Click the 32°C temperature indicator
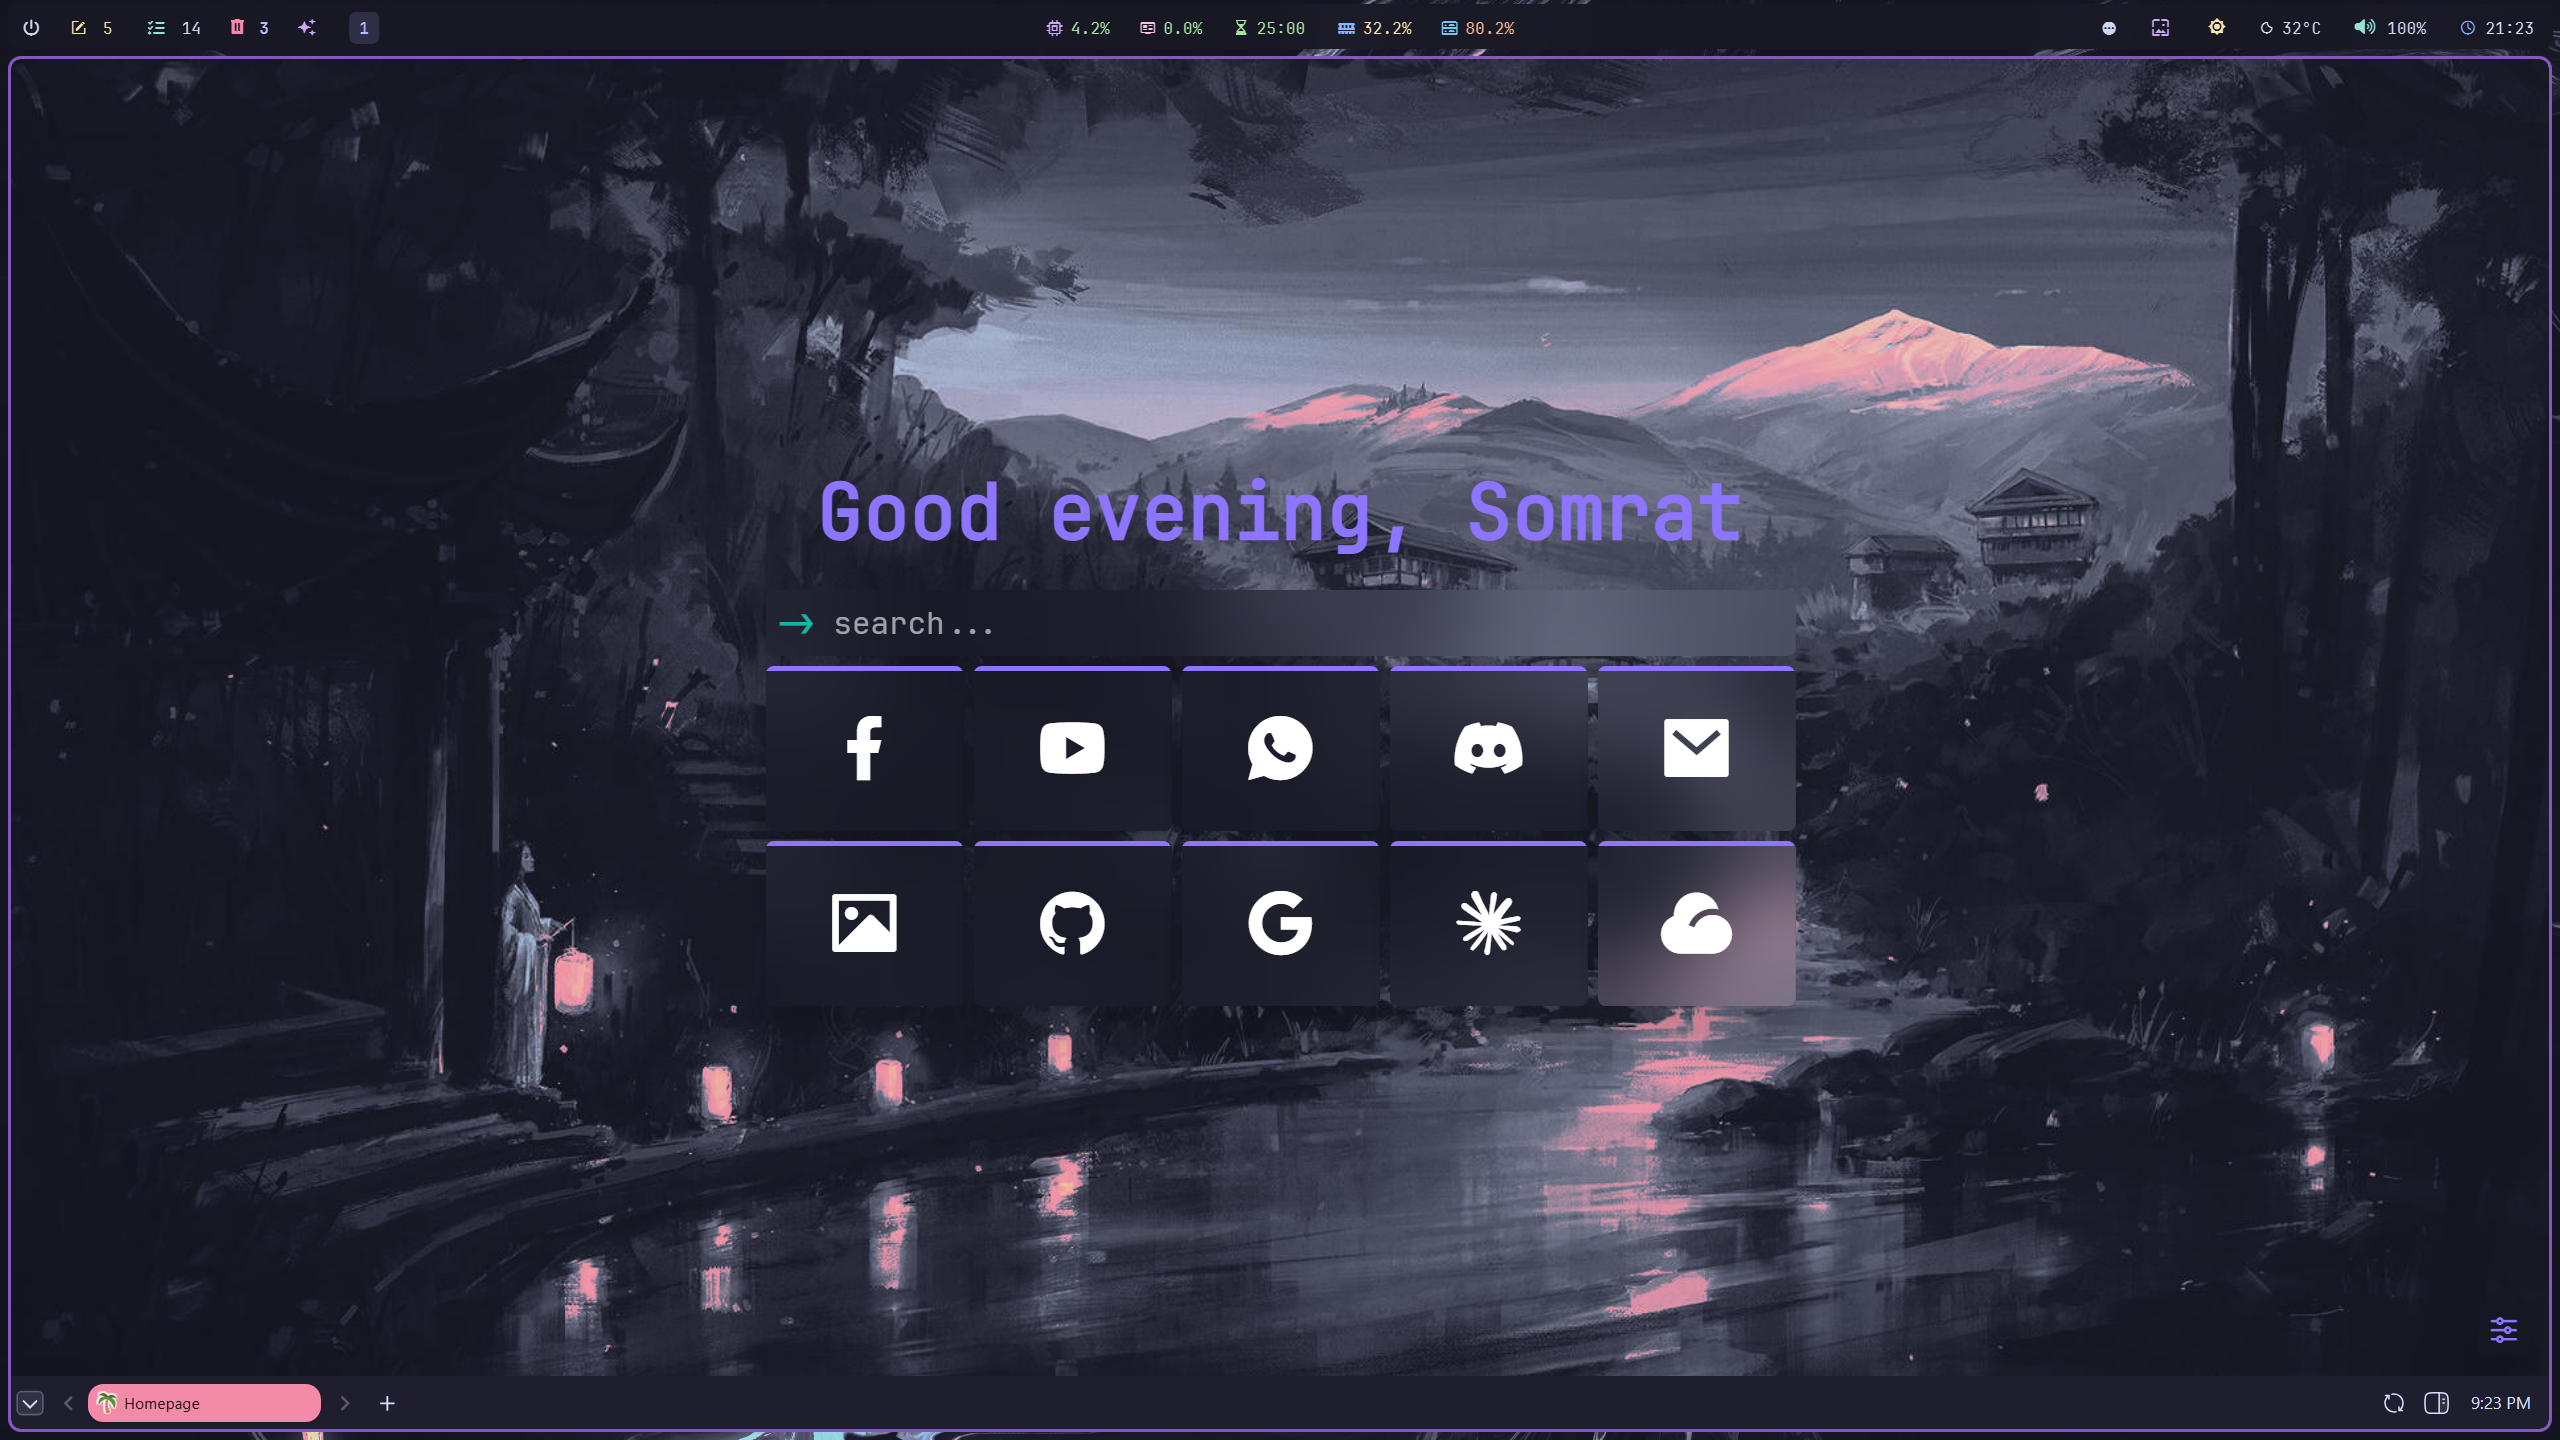Image resolution: width=2560 pixels, height=1440 pixels. pyautogui.click(x=2290, y=28)
